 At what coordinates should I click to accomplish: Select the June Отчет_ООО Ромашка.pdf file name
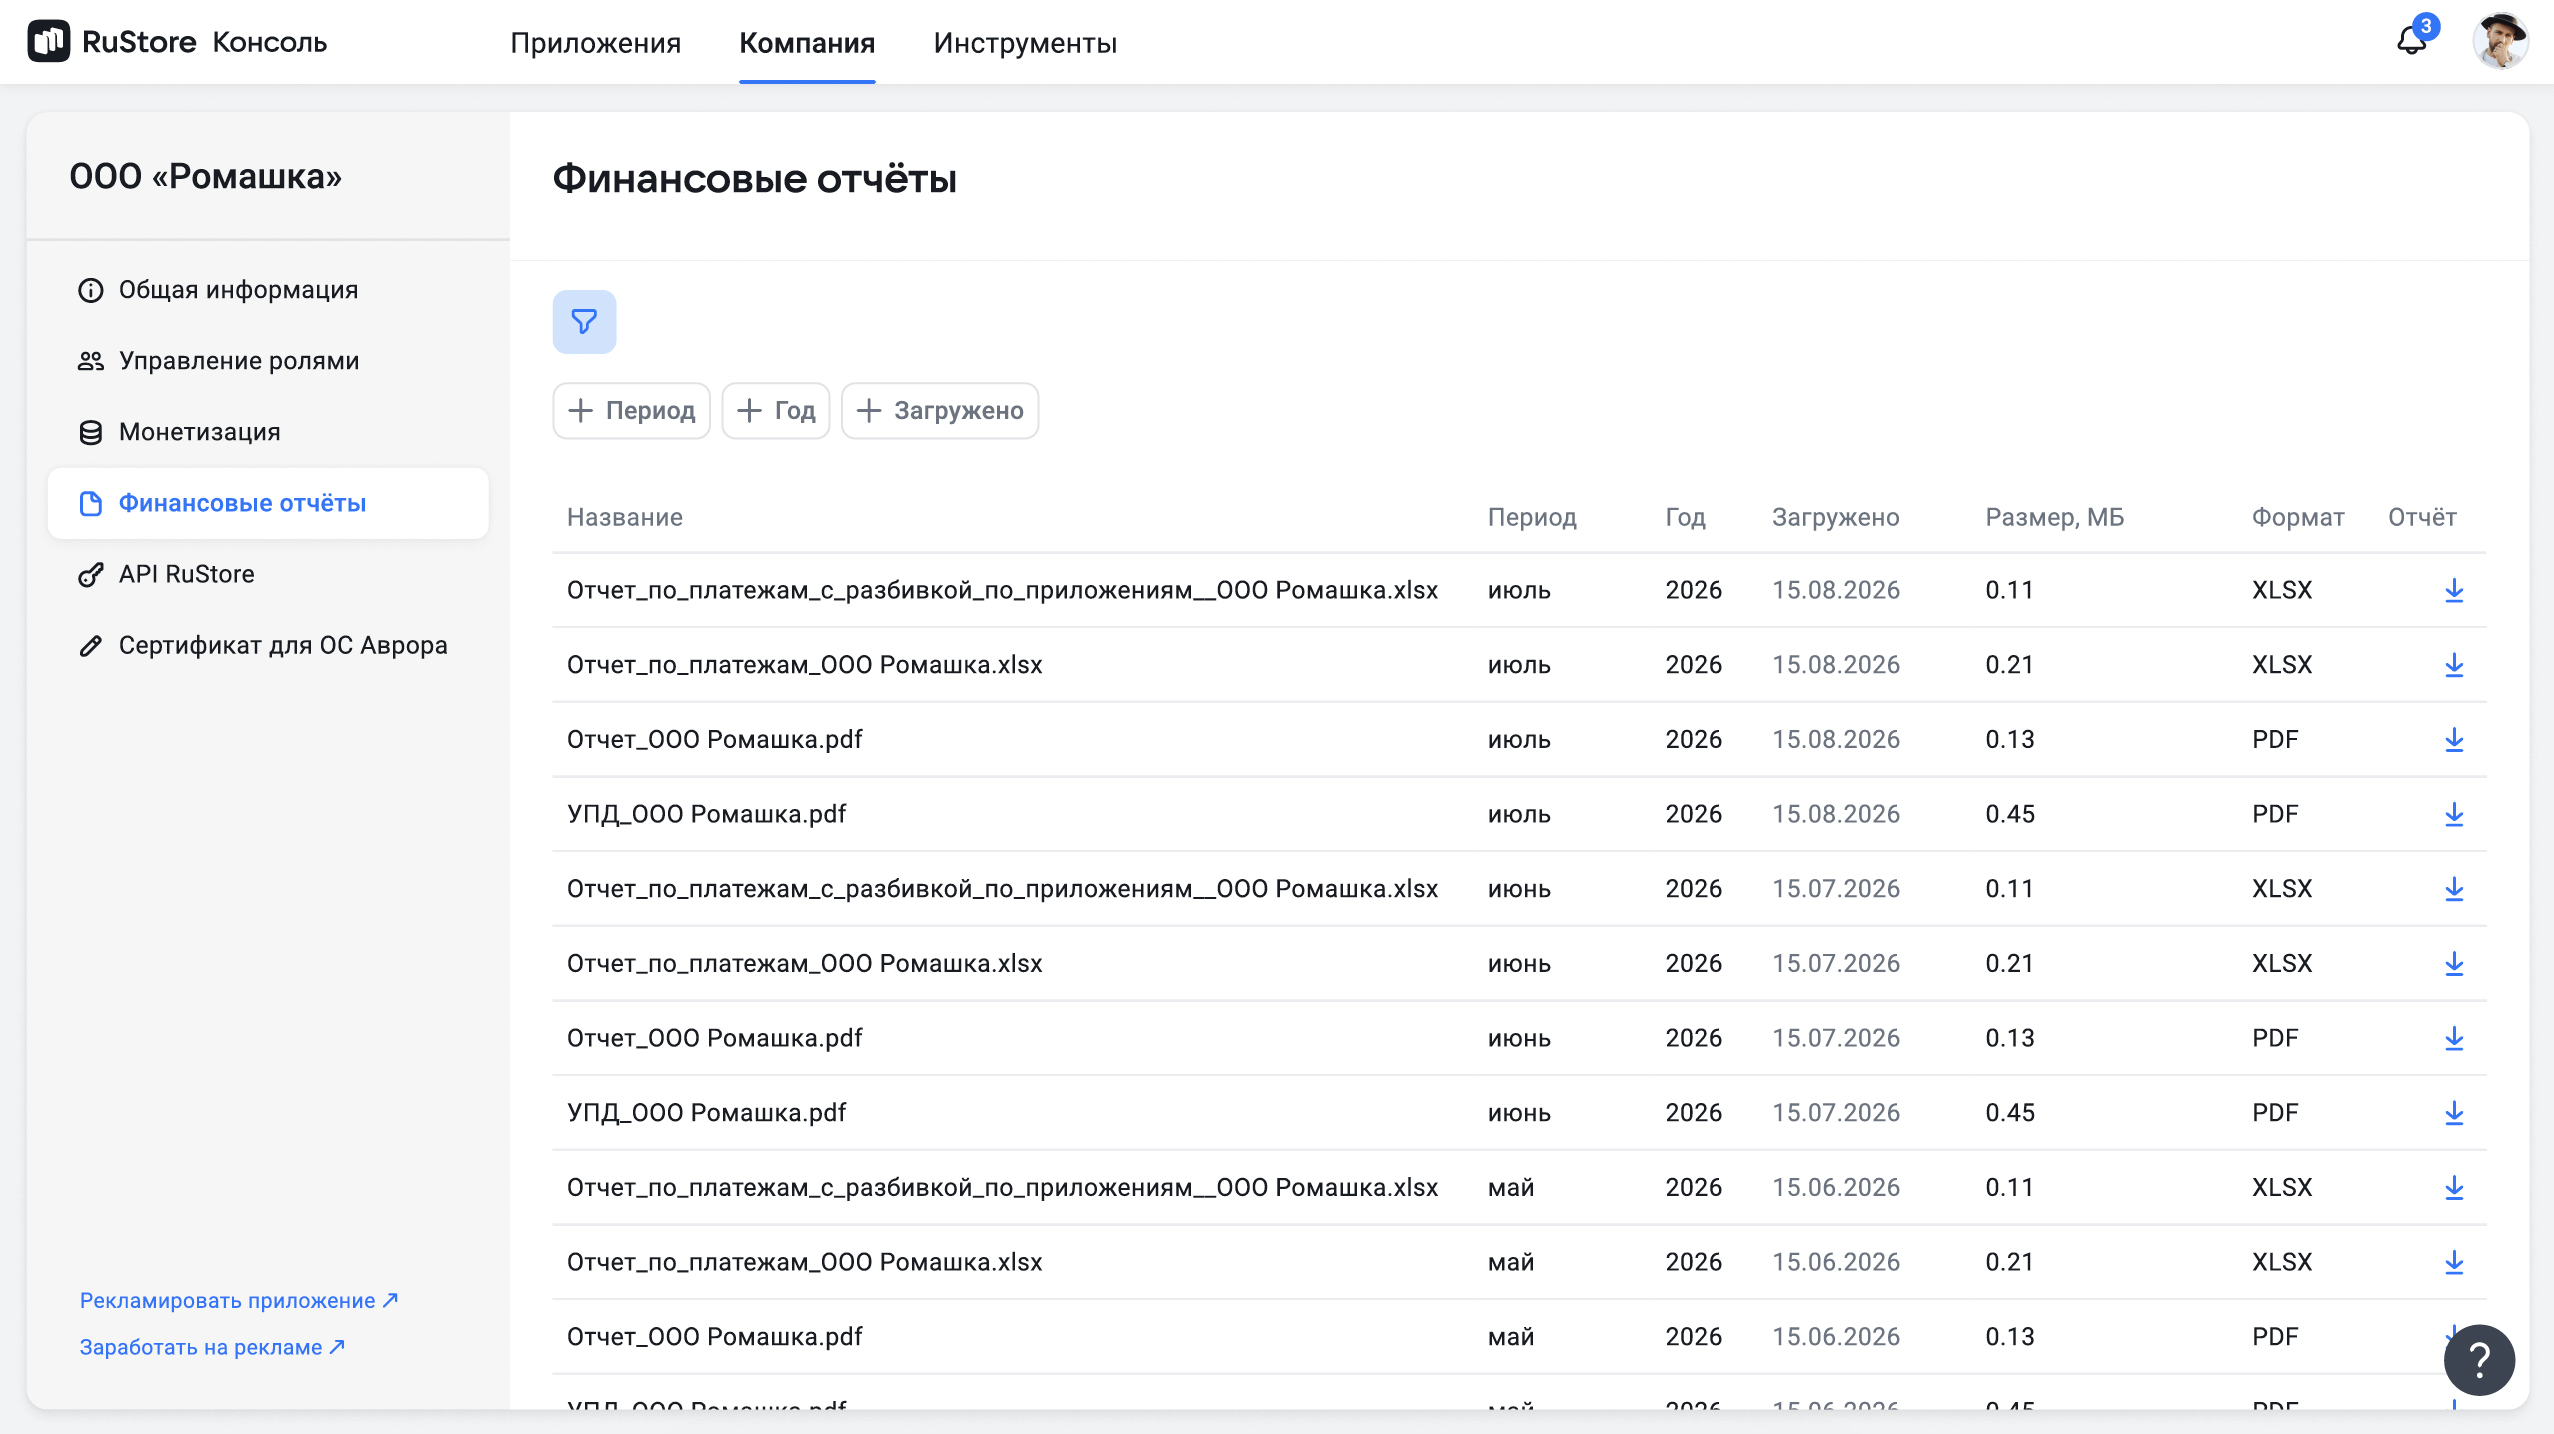tap(714, 1038)
